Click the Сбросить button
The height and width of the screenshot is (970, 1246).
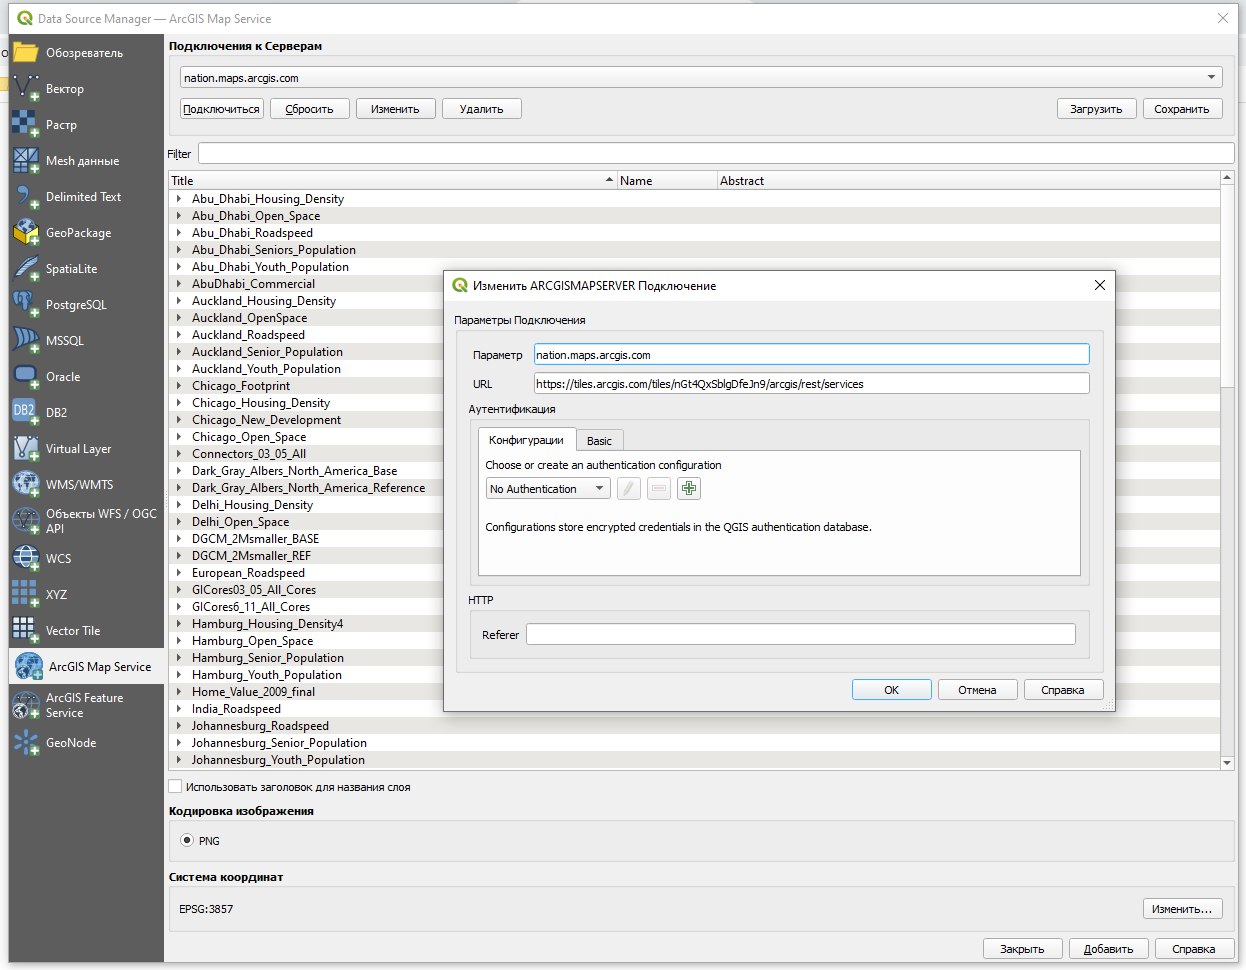click(x=309, y=109)
